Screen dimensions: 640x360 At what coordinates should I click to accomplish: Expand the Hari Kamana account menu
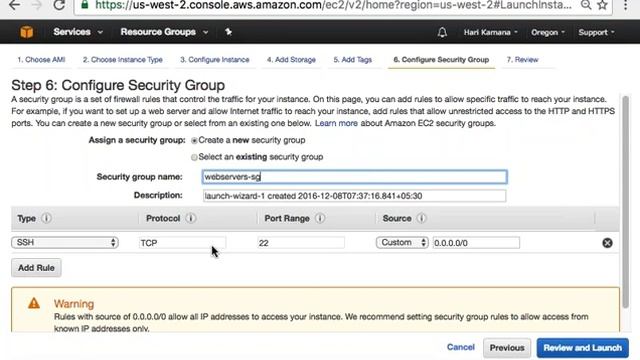click(491, 32)
